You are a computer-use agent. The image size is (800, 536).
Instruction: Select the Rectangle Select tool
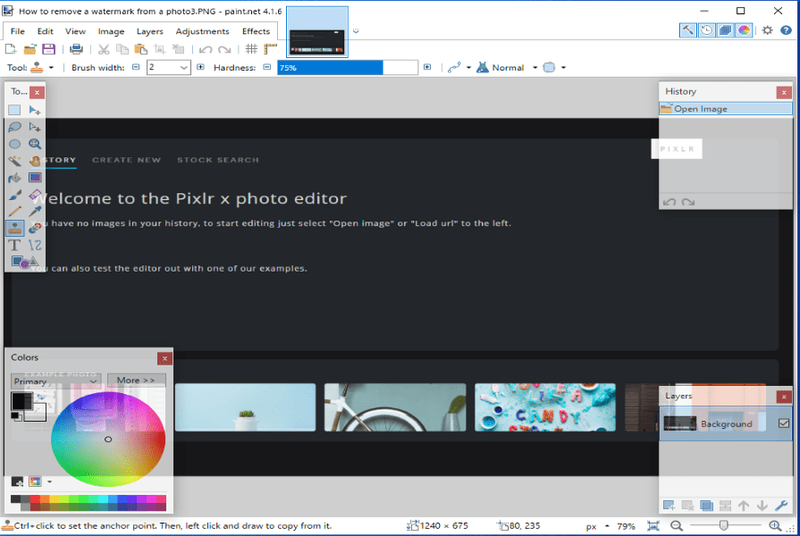coord(14,110)
